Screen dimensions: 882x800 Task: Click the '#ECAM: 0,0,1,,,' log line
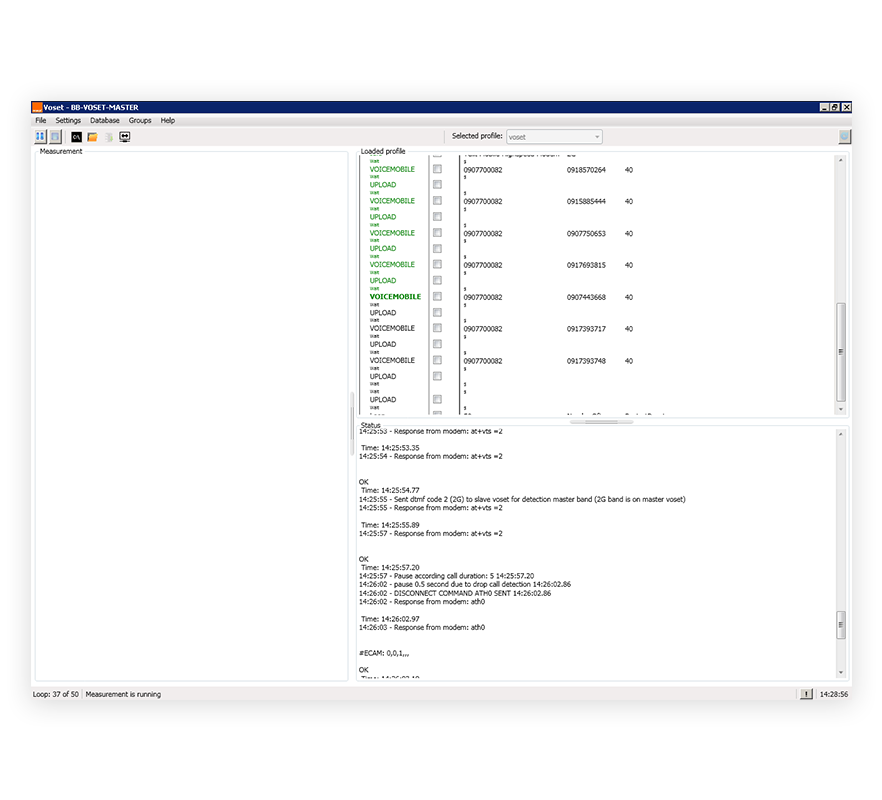tap(384, 653)
